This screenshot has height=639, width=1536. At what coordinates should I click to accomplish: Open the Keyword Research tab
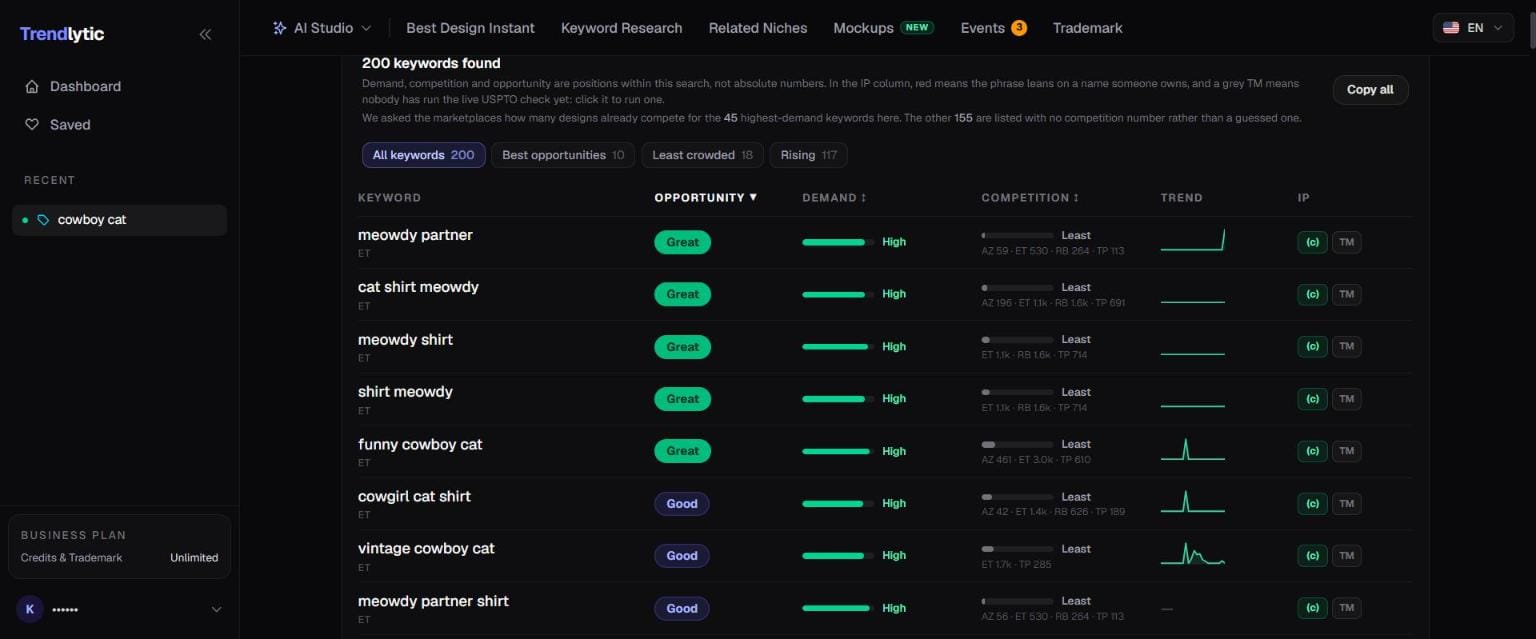(x=622, y=28)
